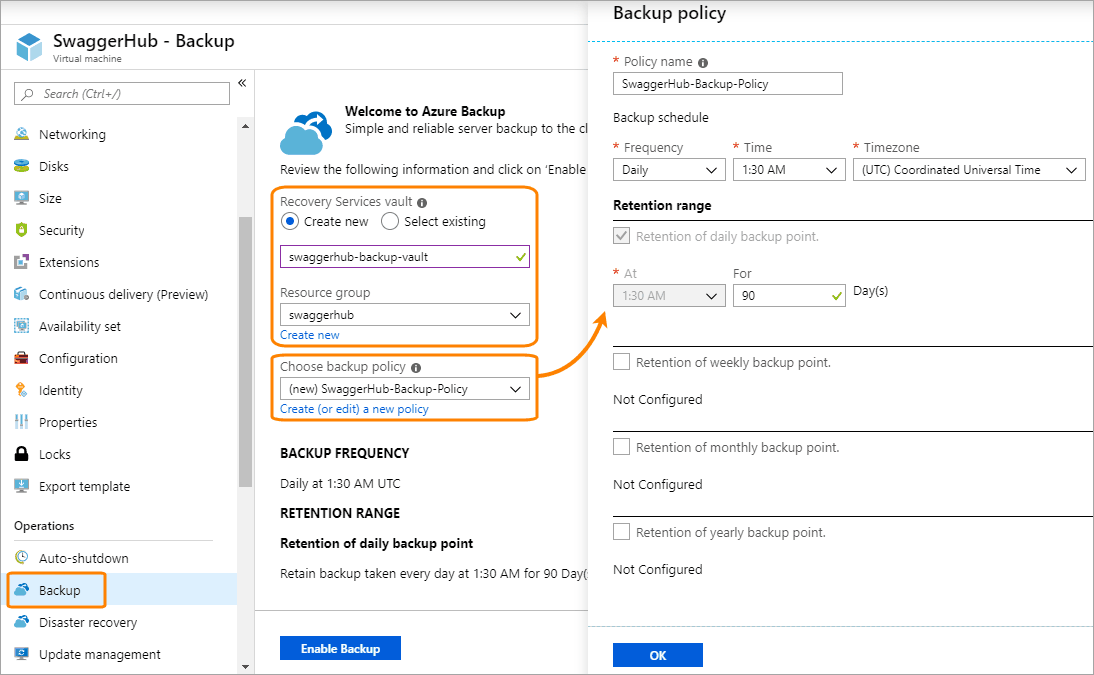Select the Identity key icon
Image resolution: width=1094 pixels, height=675 pixels.
(22, 390)
